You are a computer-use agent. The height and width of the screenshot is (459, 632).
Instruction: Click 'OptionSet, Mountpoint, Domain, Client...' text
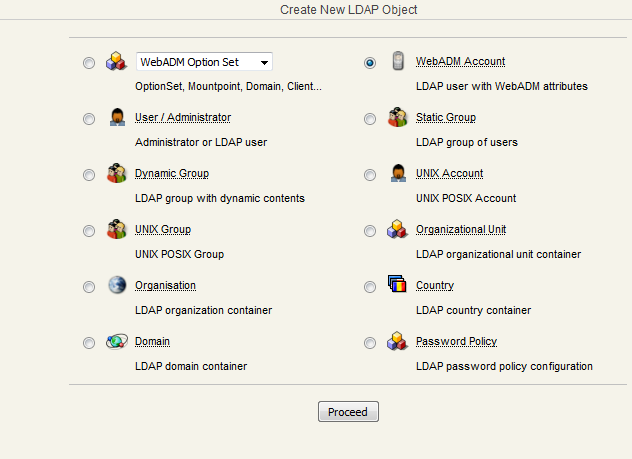pos(228,86)
